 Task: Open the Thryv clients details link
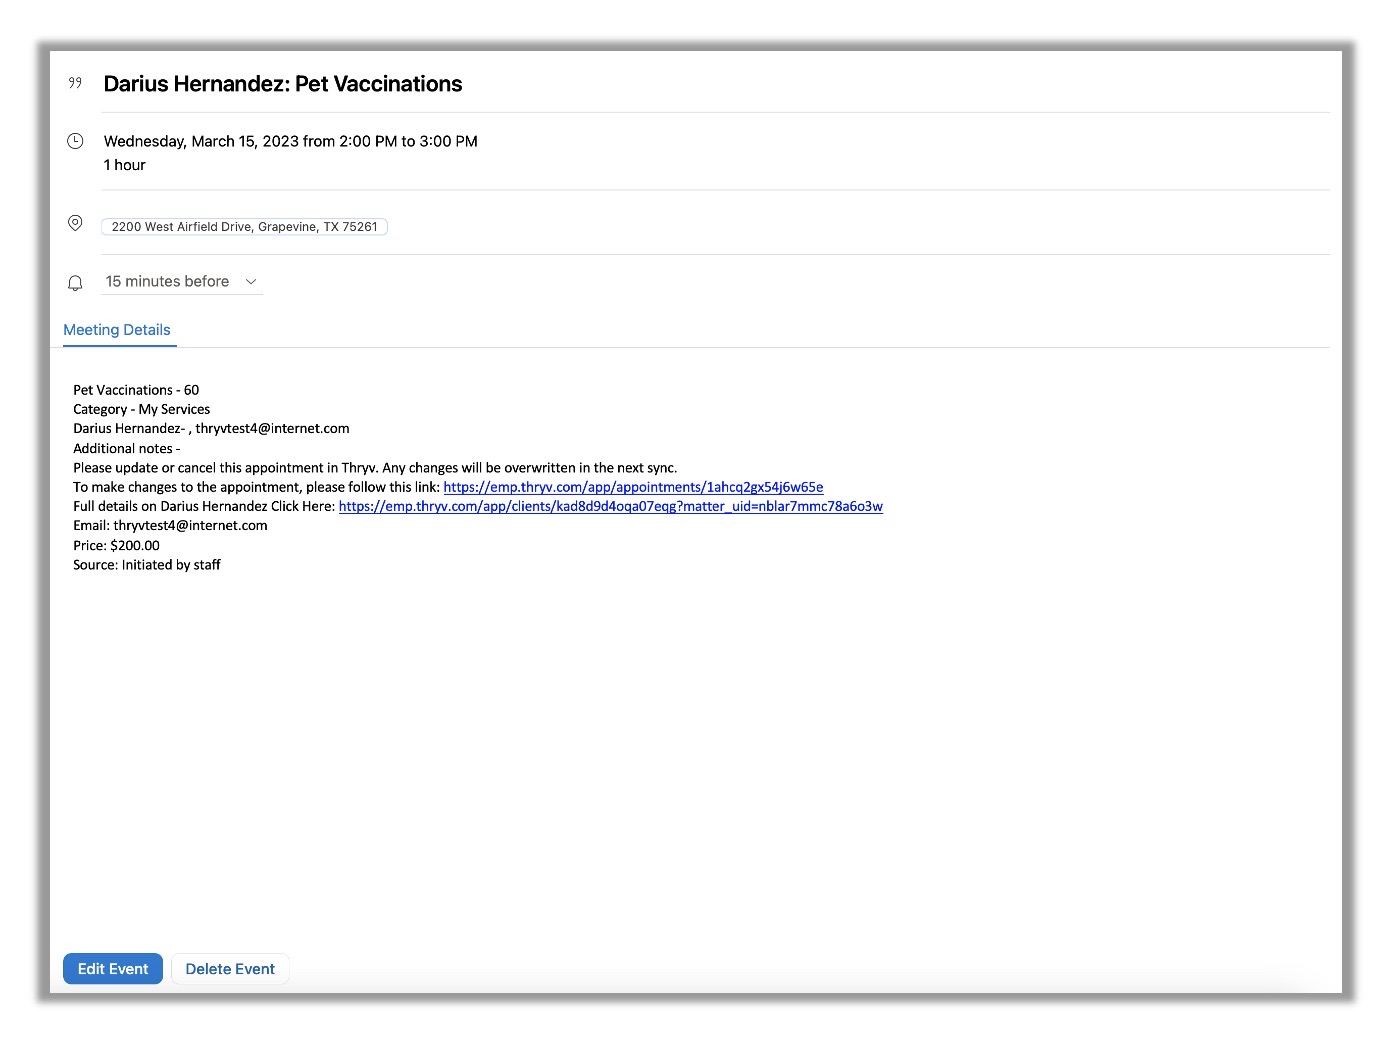click(x=611, y=506)
